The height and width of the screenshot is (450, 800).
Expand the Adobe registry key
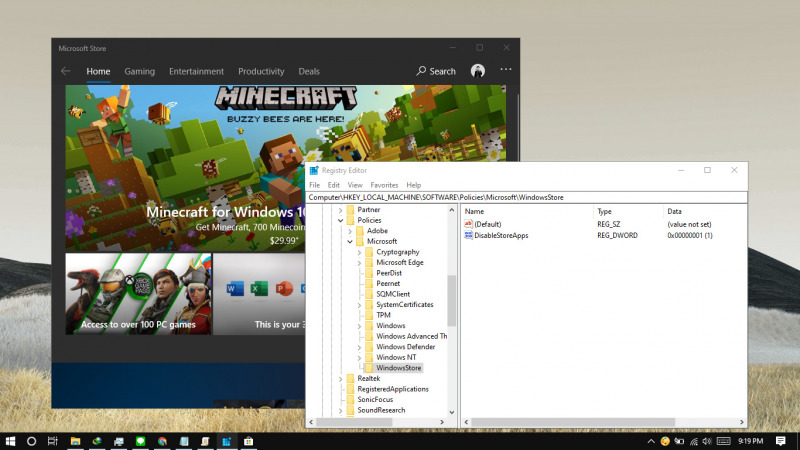coord(350,231)
